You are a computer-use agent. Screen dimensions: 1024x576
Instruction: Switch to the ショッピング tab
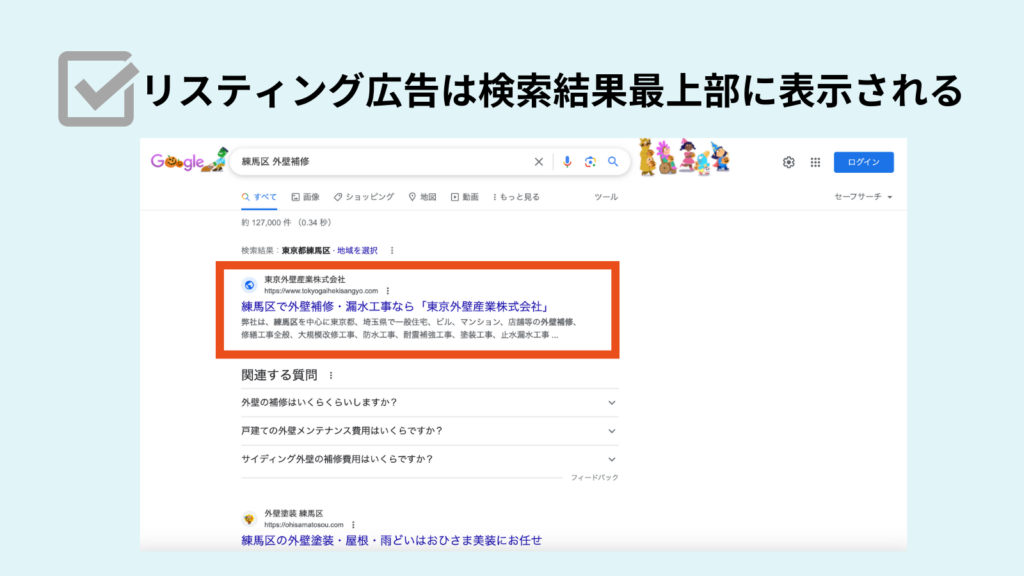pos(364,197)
